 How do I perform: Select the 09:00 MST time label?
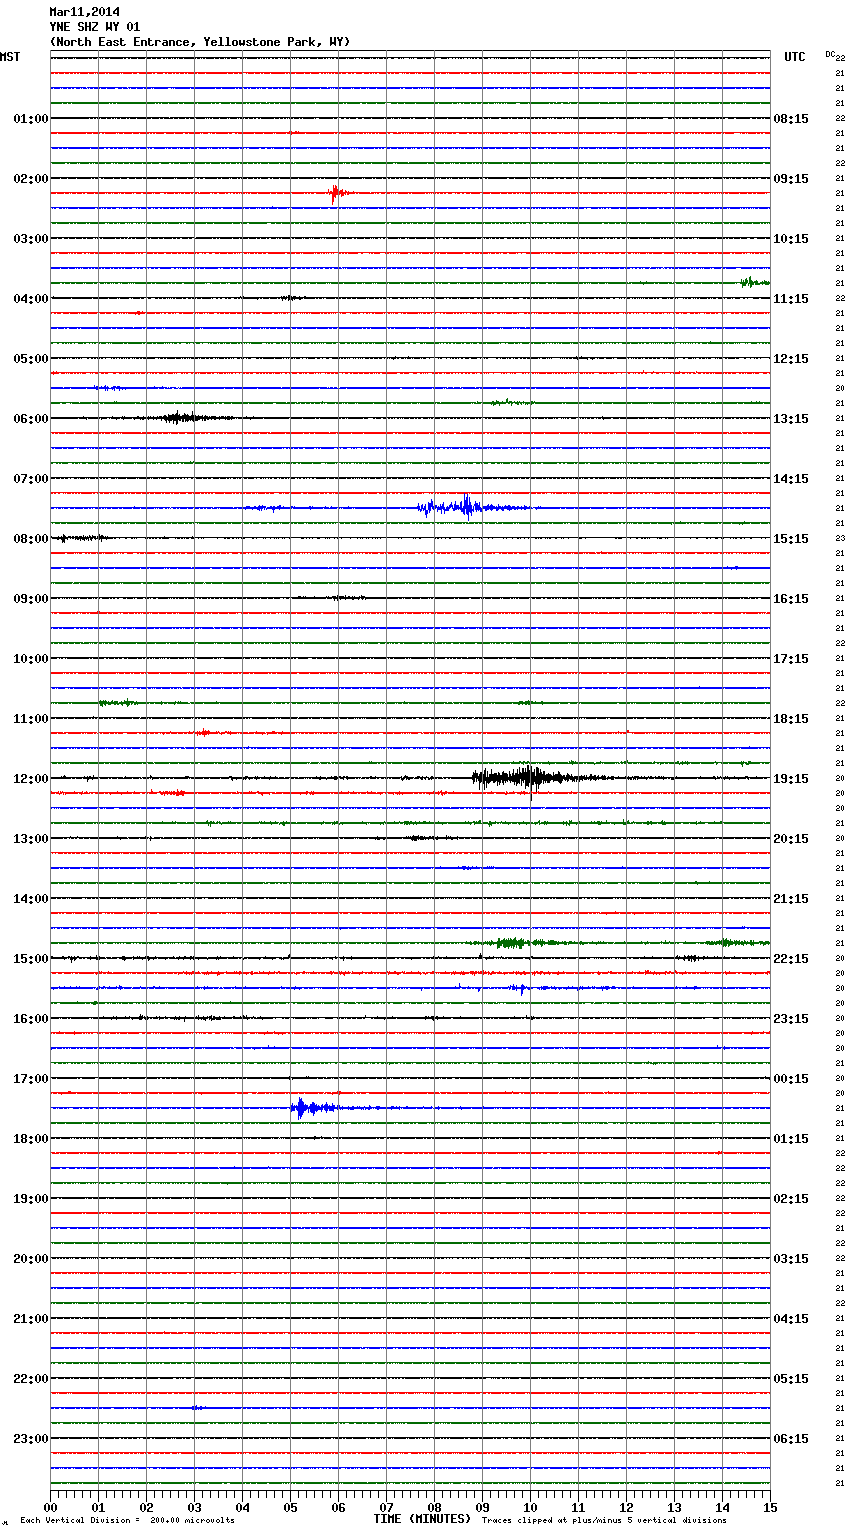tap(30, 598)
